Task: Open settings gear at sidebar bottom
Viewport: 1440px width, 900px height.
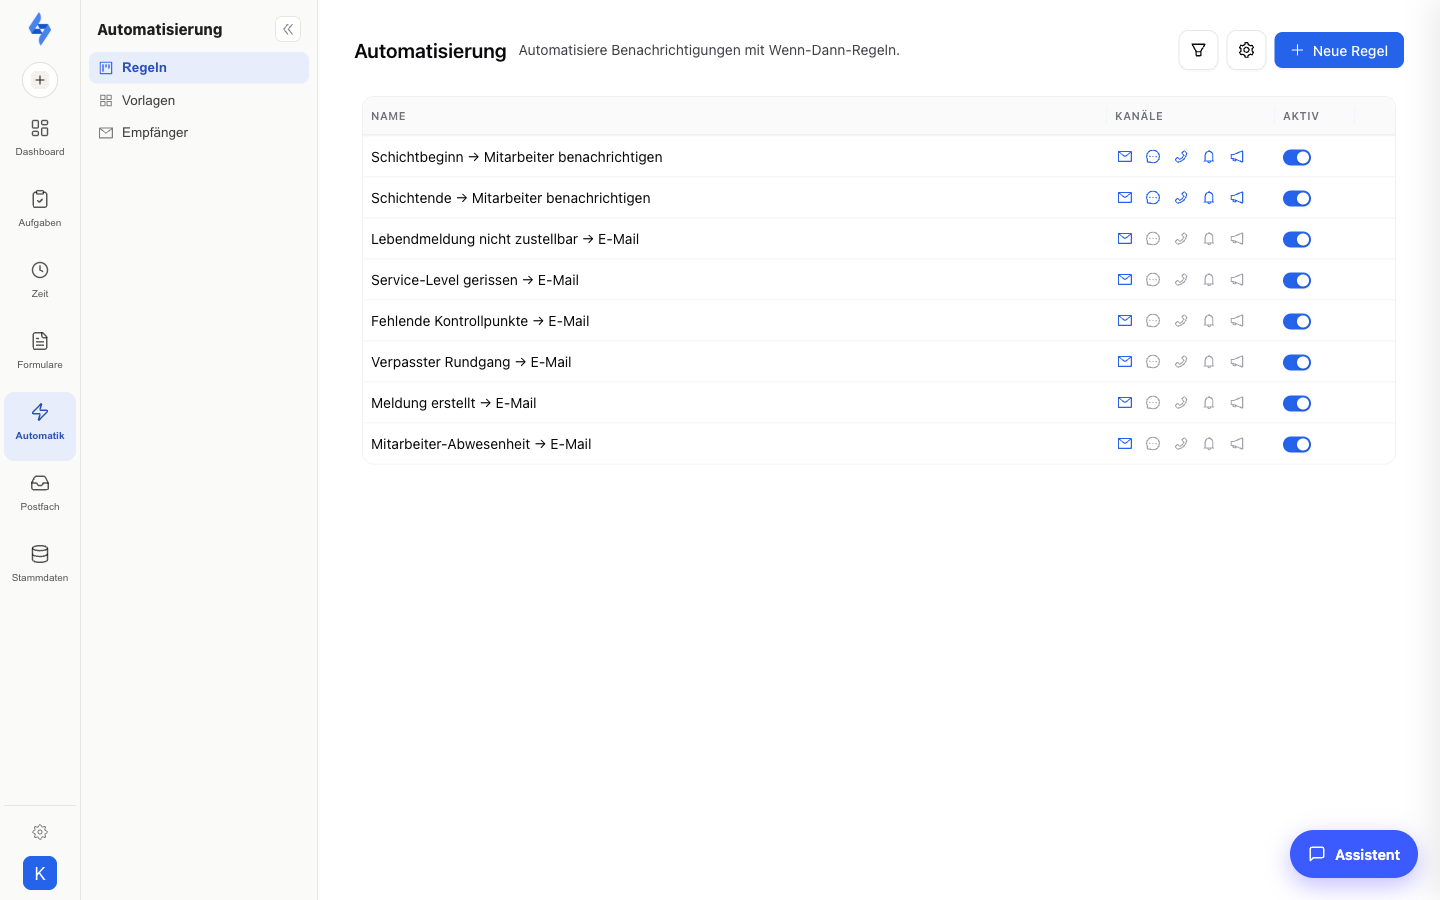Action: 40,832
